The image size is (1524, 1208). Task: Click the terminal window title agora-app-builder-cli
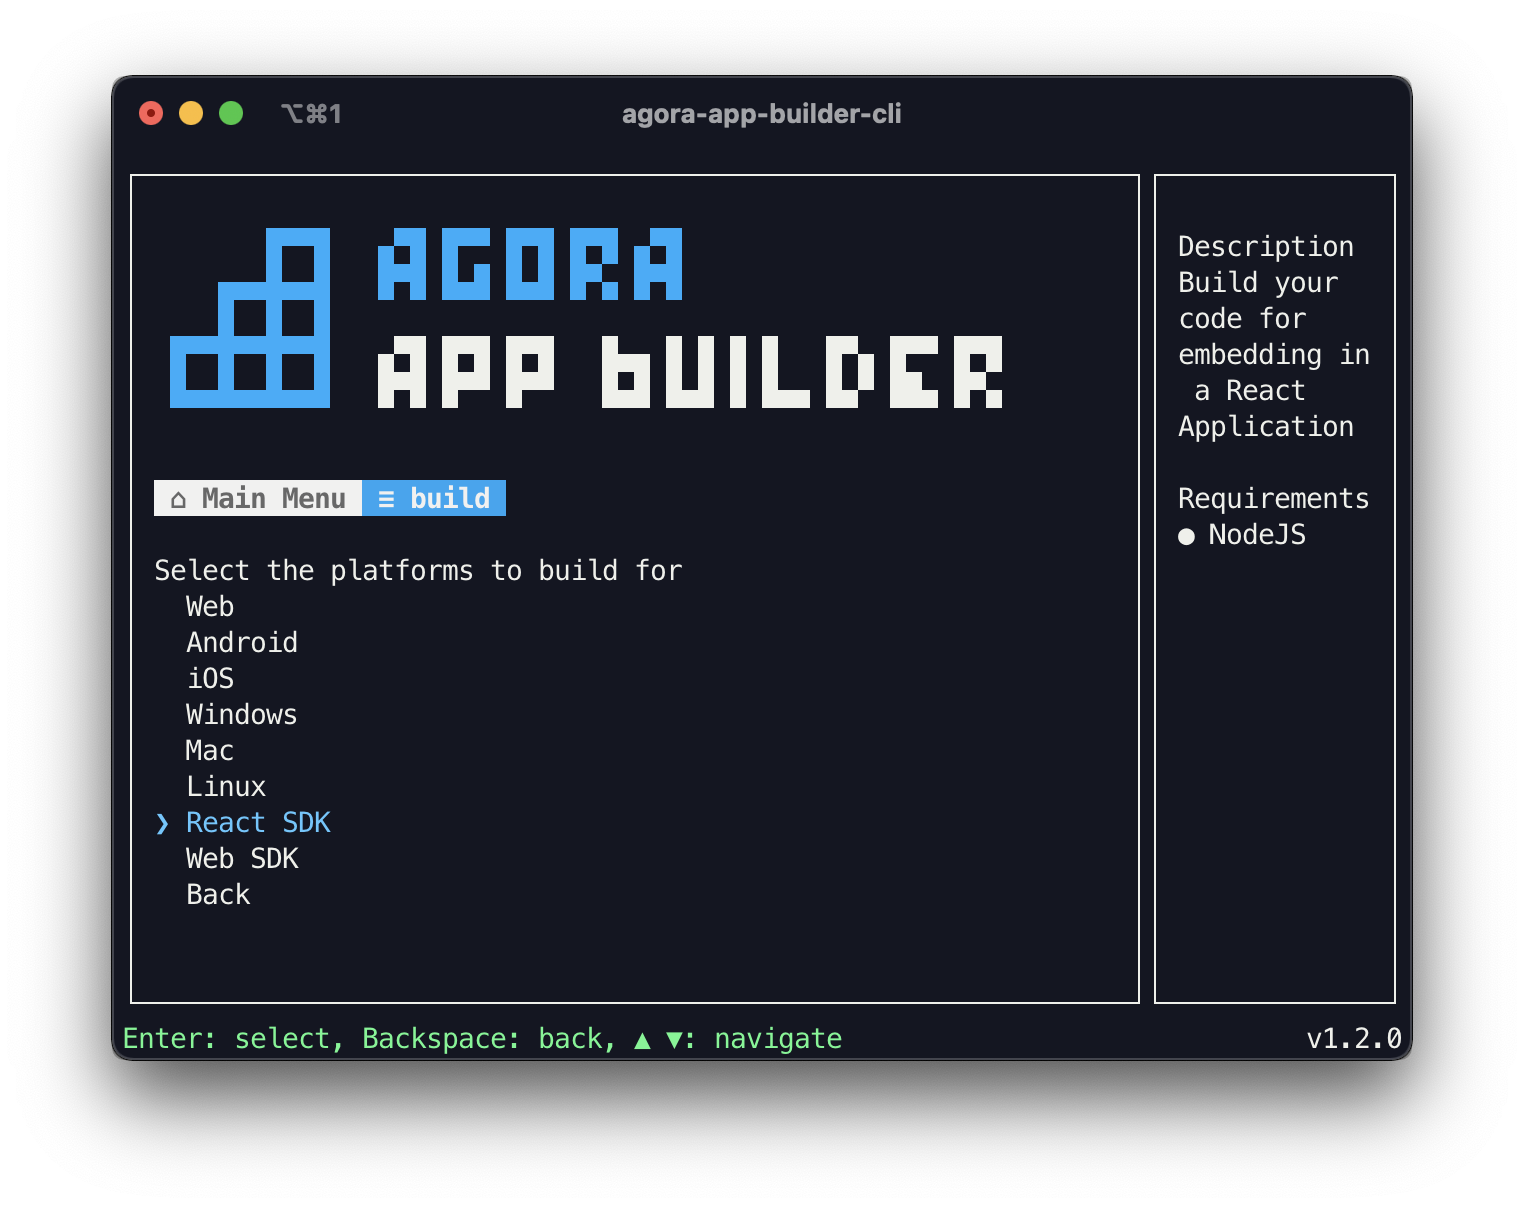point(762,114)
